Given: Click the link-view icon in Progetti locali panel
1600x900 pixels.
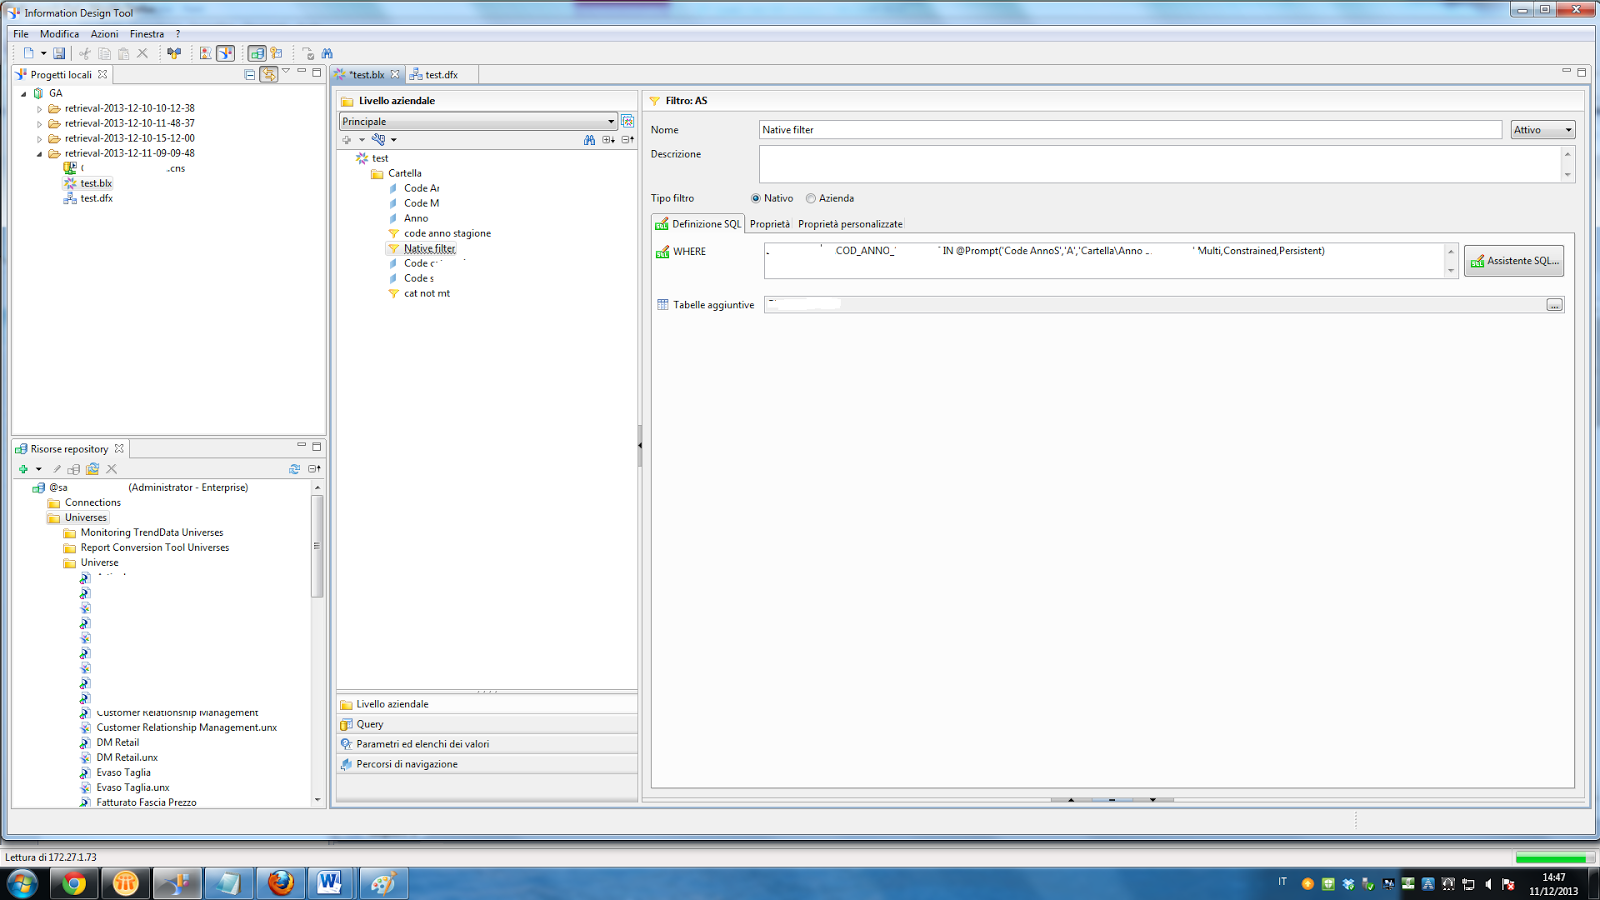Looking at the screenshot, I should [270, 74].
